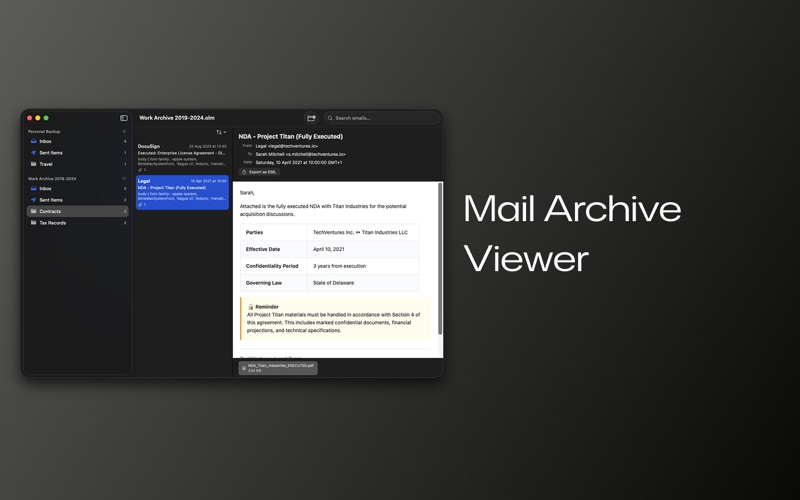Click the Travel folder icon

34,164
